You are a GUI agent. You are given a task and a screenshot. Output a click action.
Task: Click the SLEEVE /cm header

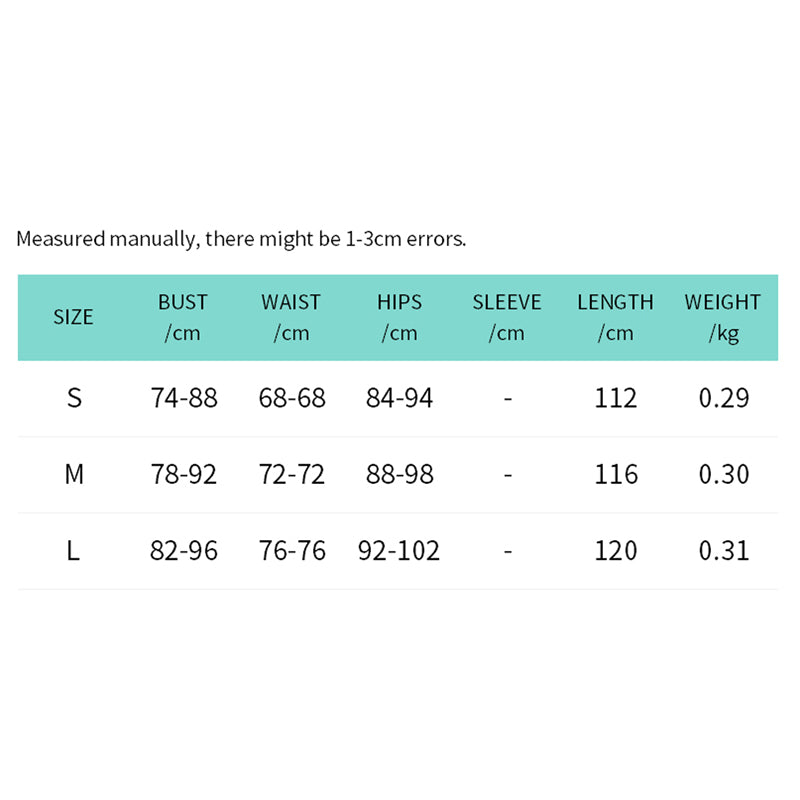coord(507,317)
